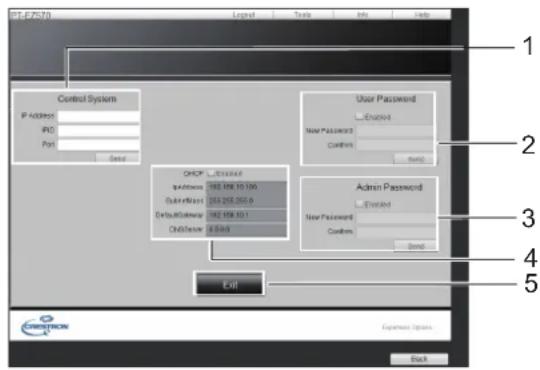Open the Help menu item

click(x=422, y=15)
